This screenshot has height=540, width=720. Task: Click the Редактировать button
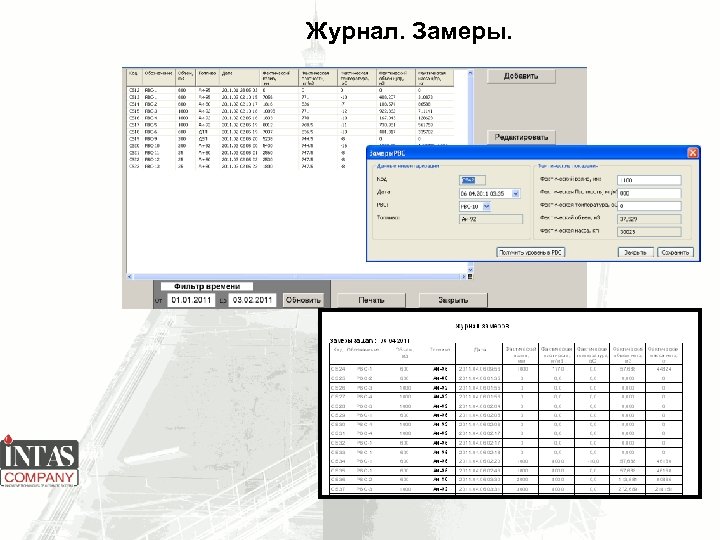click(x=521, y=137)
